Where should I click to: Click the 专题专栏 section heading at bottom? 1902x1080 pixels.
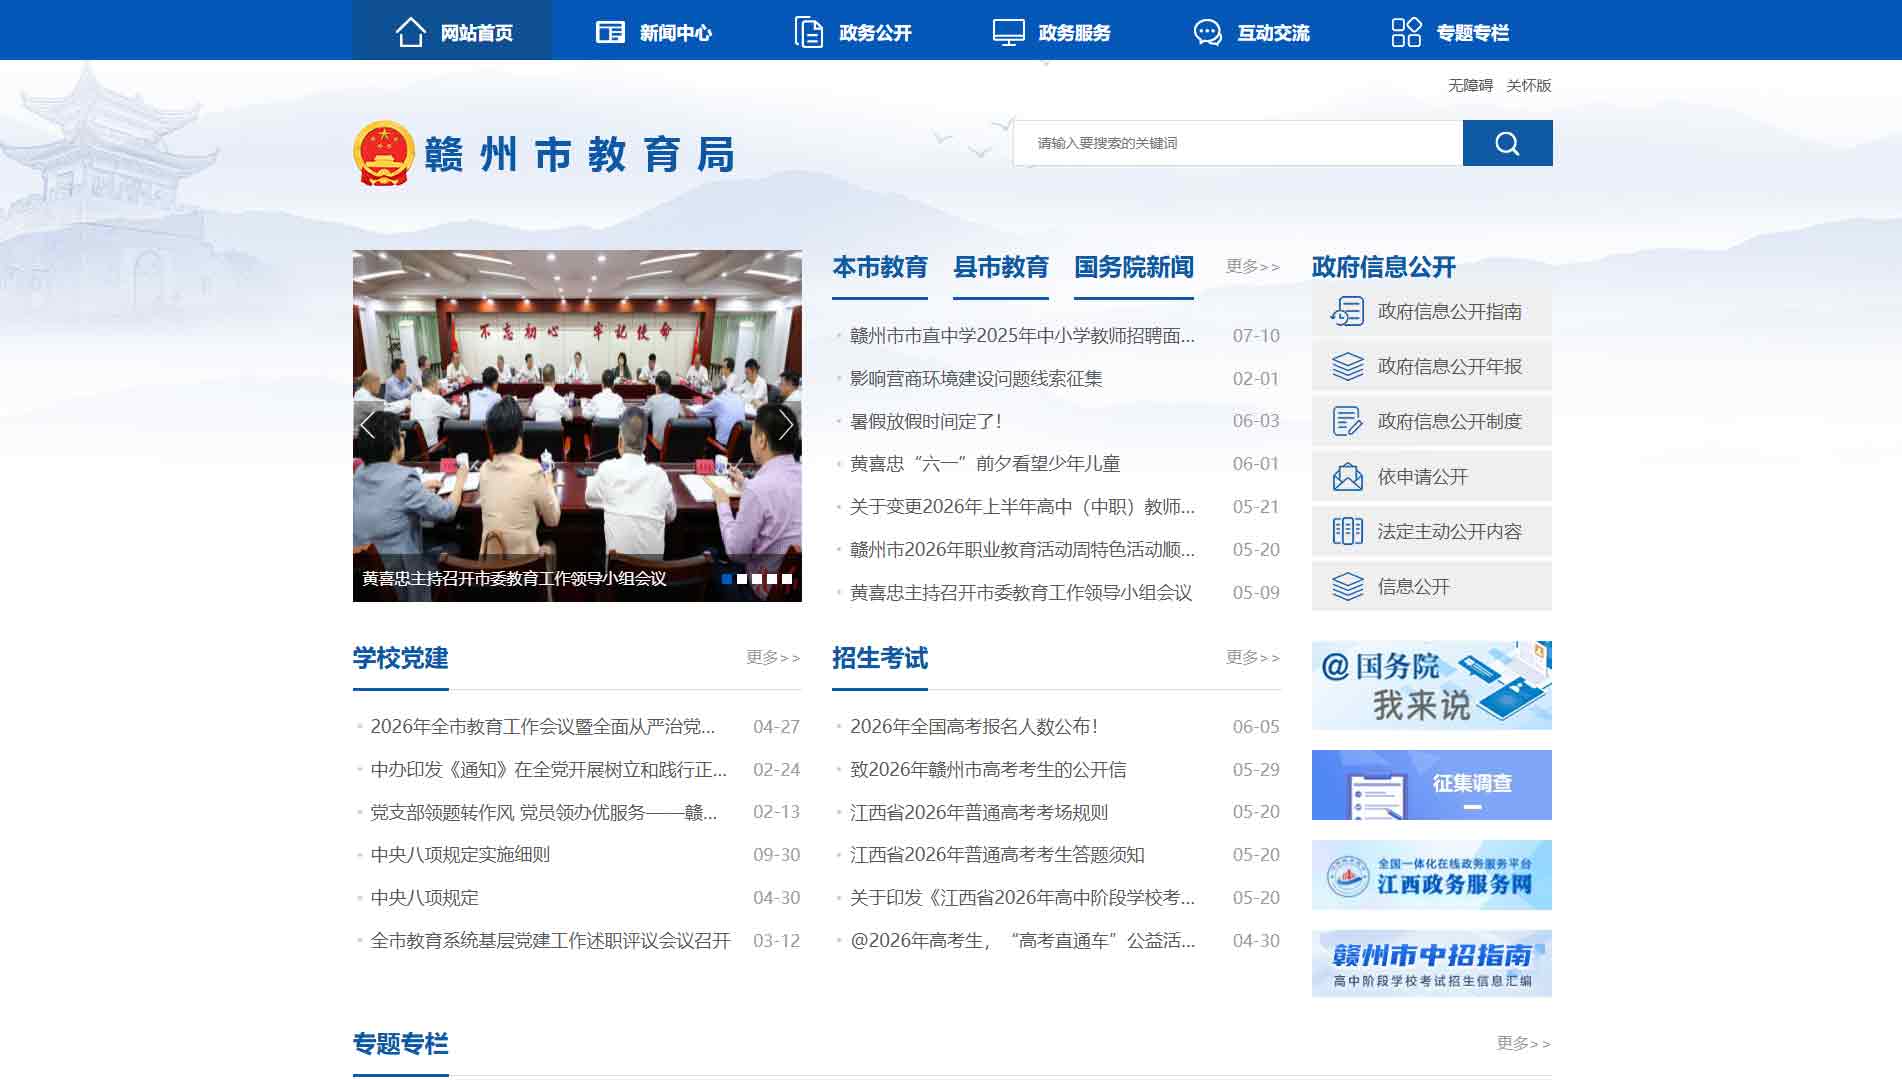[400, 1044]
